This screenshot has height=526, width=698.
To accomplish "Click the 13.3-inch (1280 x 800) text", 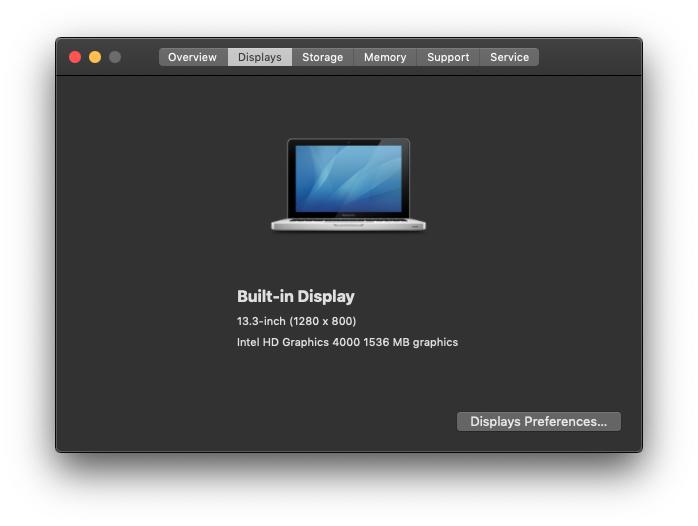I will coord(296,321).
